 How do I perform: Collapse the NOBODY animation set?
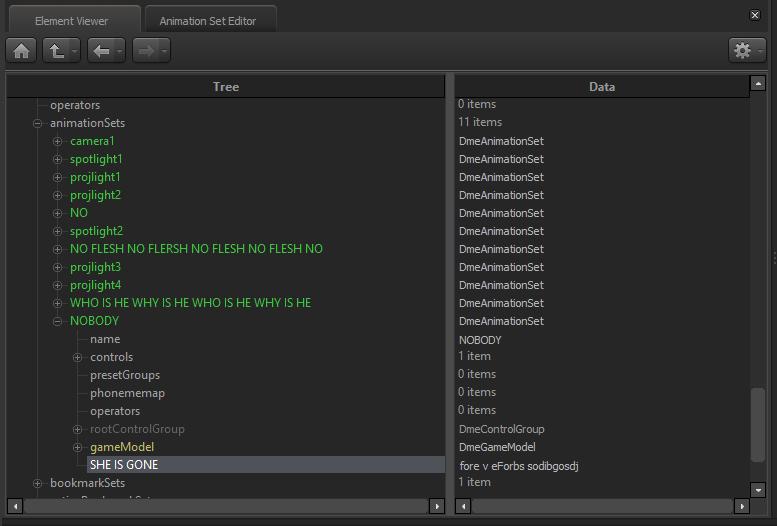[58, 321]
